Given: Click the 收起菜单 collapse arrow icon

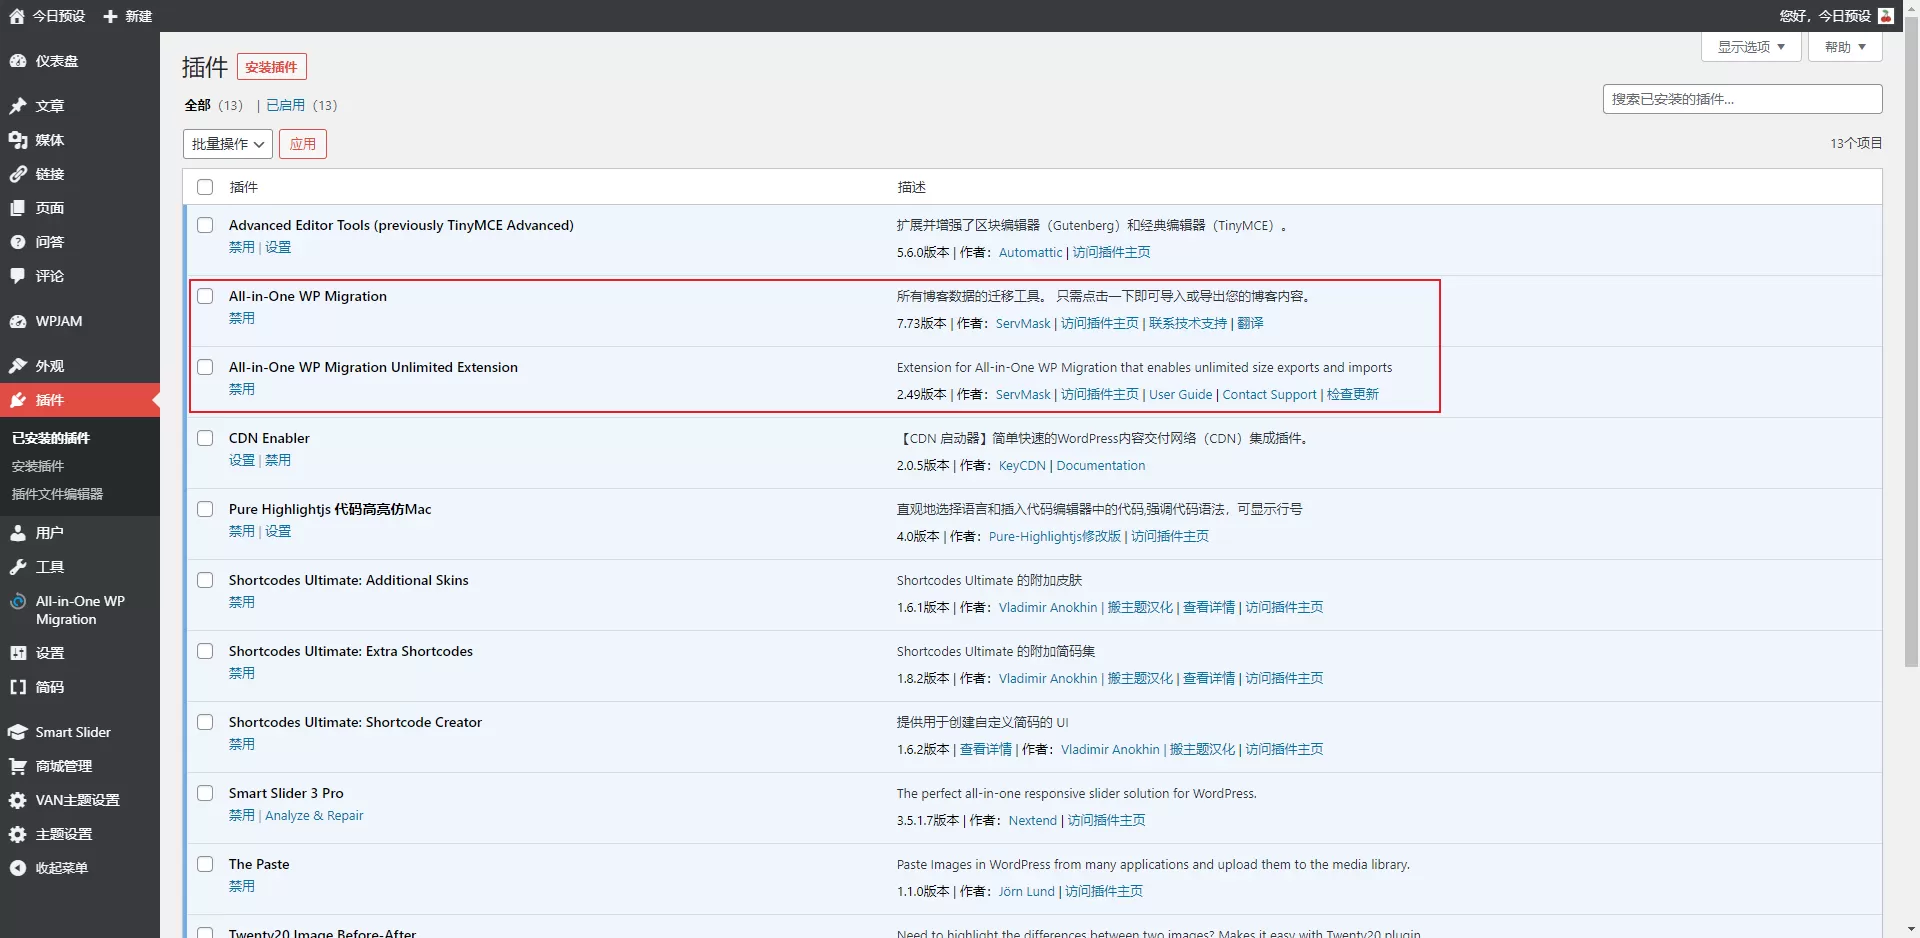Looking at the screenshot, I should point(18,868).
